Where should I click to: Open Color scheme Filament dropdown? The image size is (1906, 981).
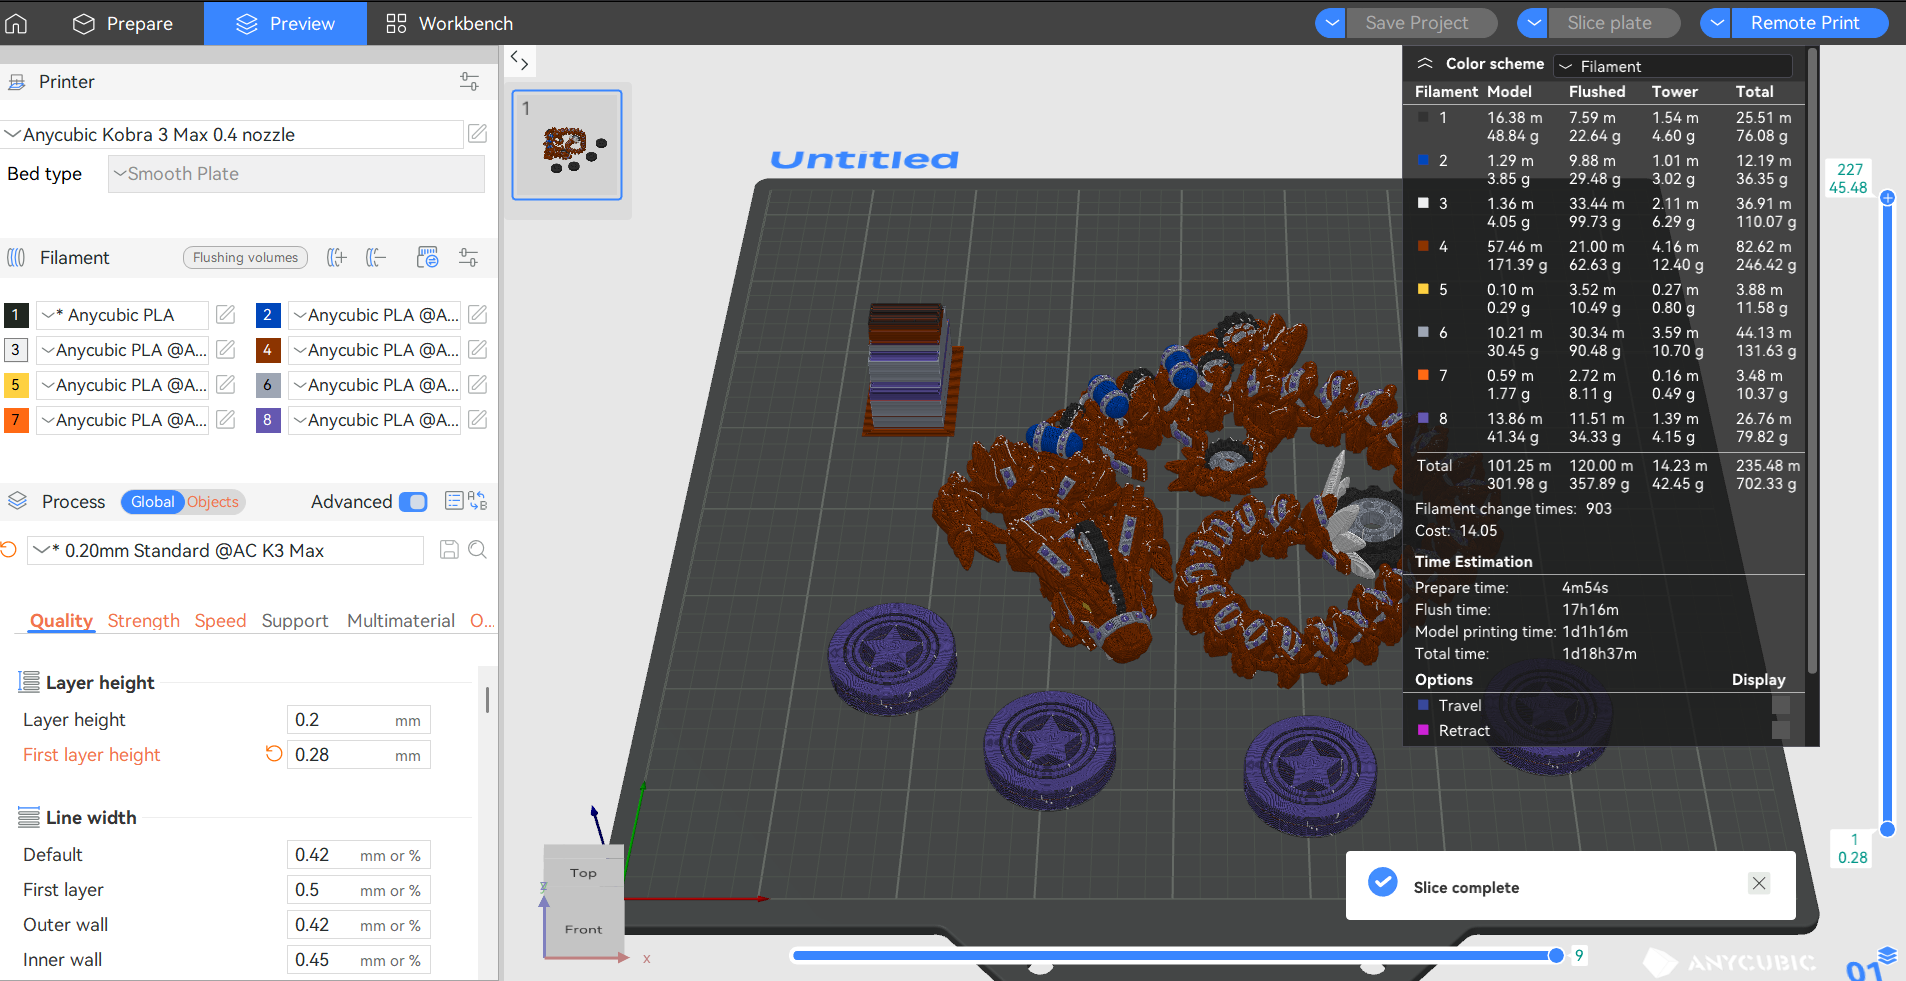[x=1673, y=66]
